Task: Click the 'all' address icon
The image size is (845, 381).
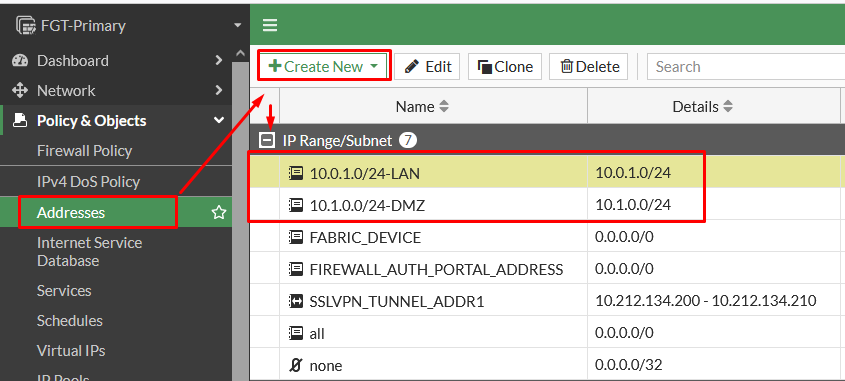Action: coord(296,334)
